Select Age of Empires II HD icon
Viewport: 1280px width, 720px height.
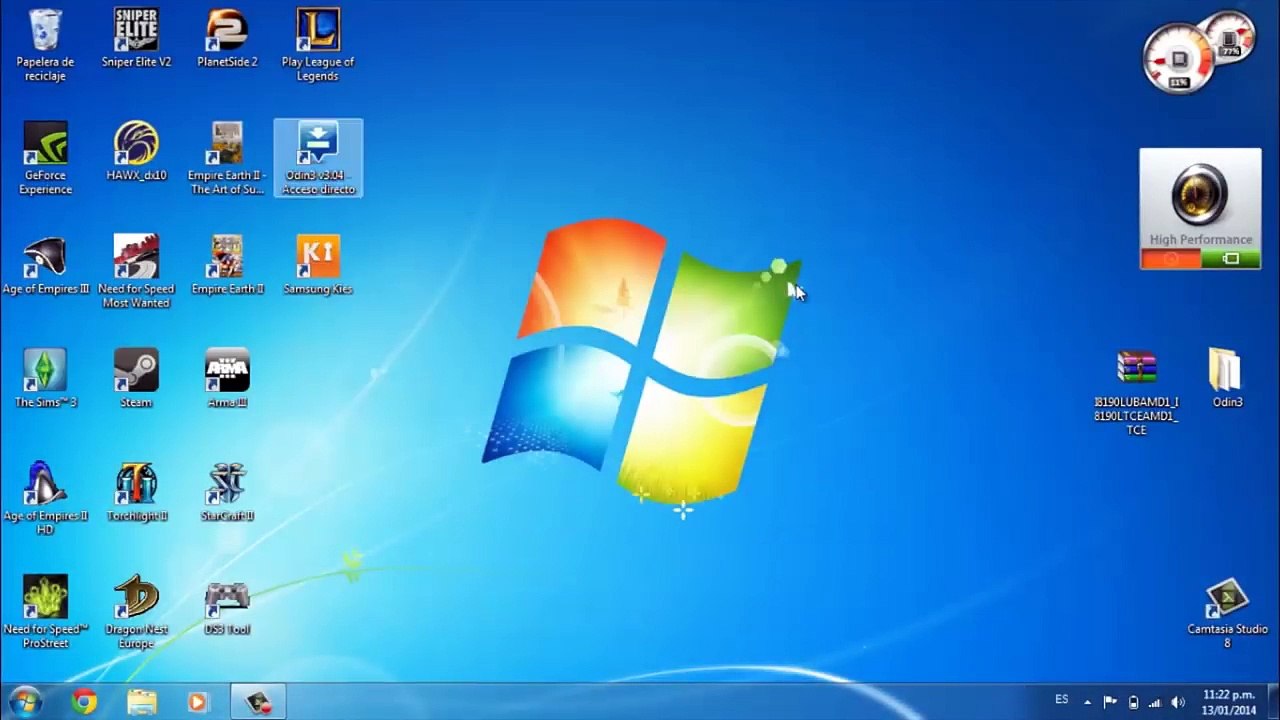pos(45,499)
